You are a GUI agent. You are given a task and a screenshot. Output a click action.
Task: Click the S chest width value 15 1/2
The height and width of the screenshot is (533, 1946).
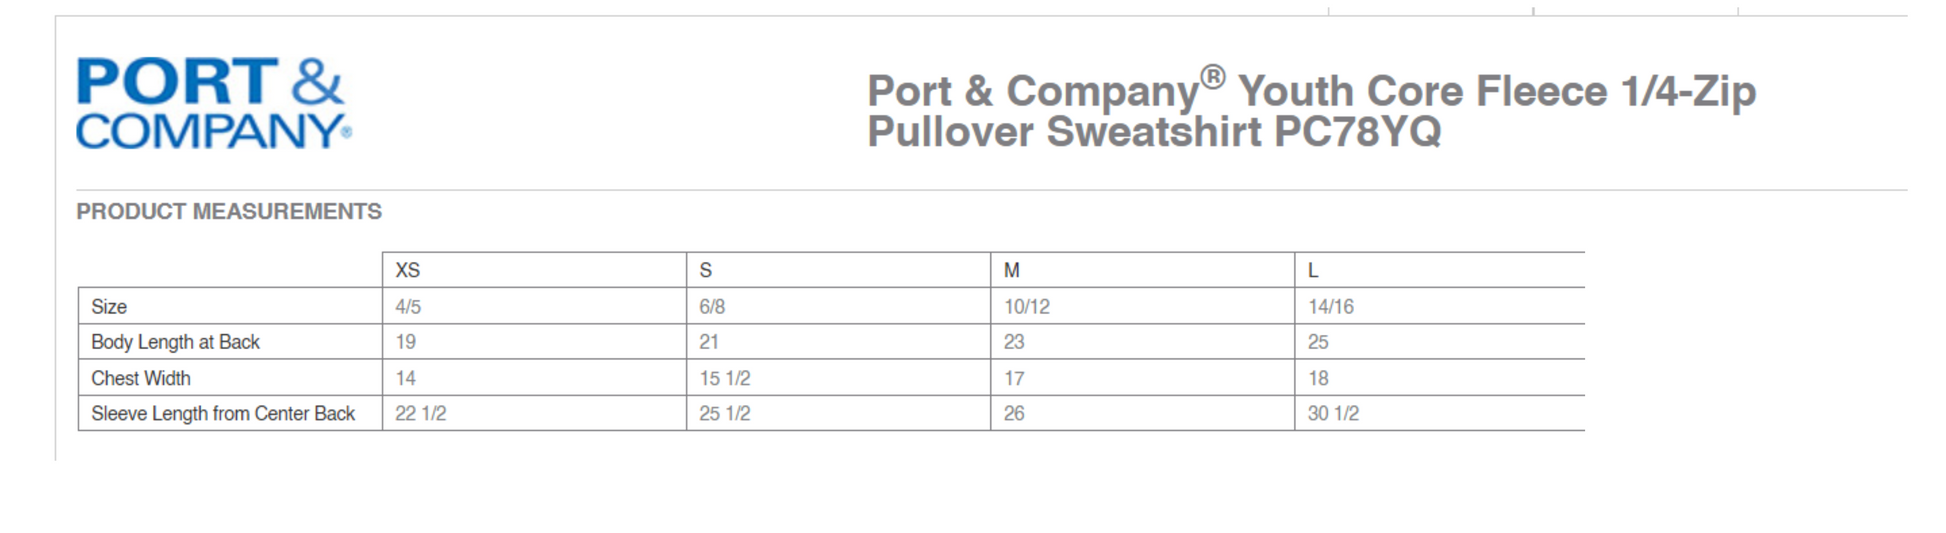725,379
